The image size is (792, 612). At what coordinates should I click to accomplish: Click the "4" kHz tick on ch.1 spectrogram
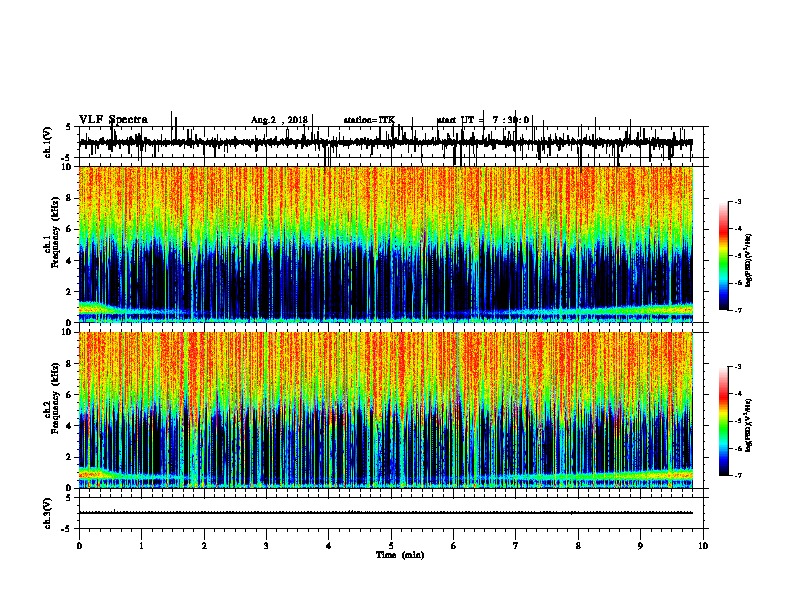pos(70,261)
